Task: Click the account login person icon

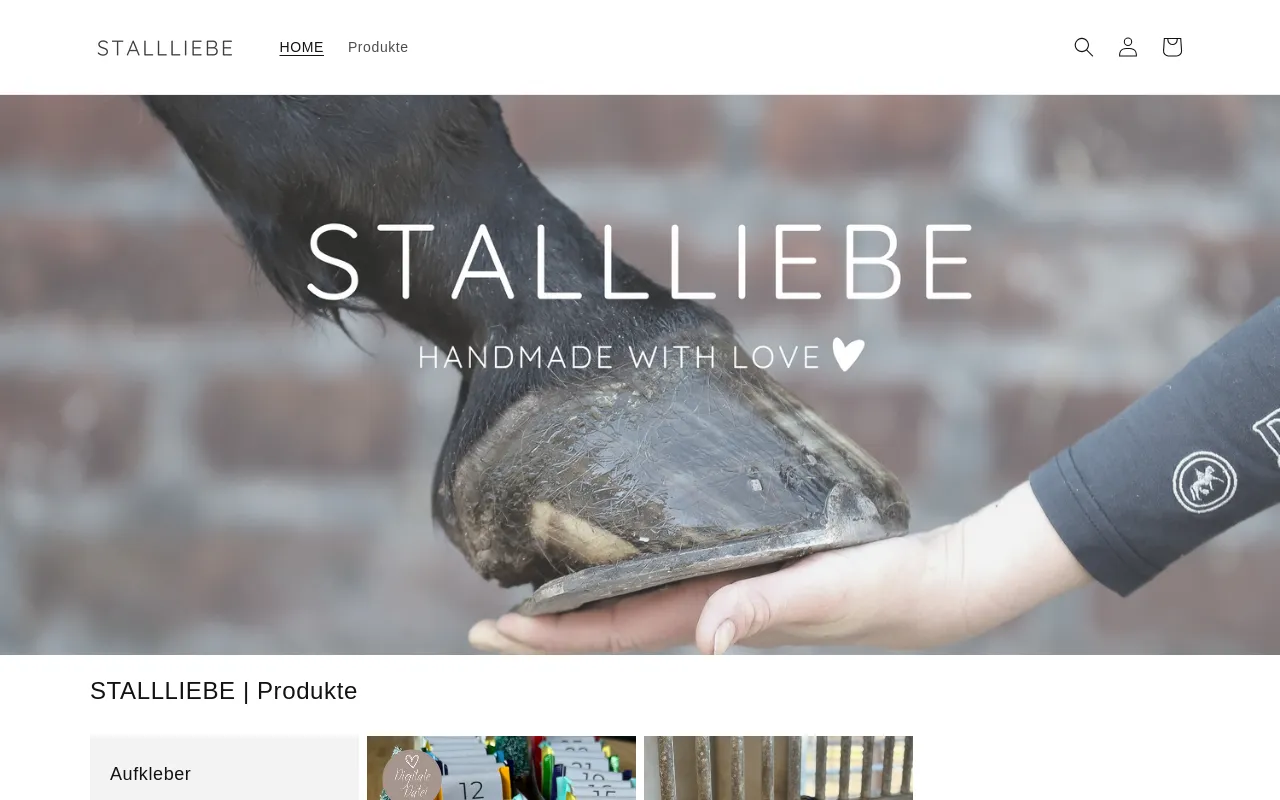Action: click(1128, 47)
